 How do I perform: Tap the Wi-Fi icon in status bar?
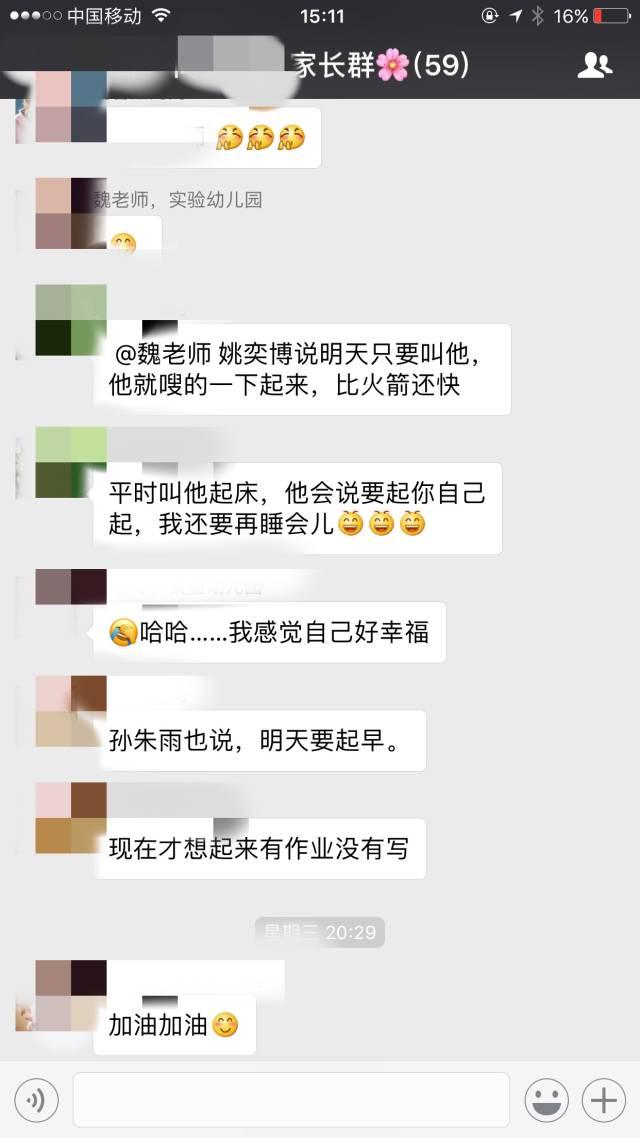(x=161, y=15)
